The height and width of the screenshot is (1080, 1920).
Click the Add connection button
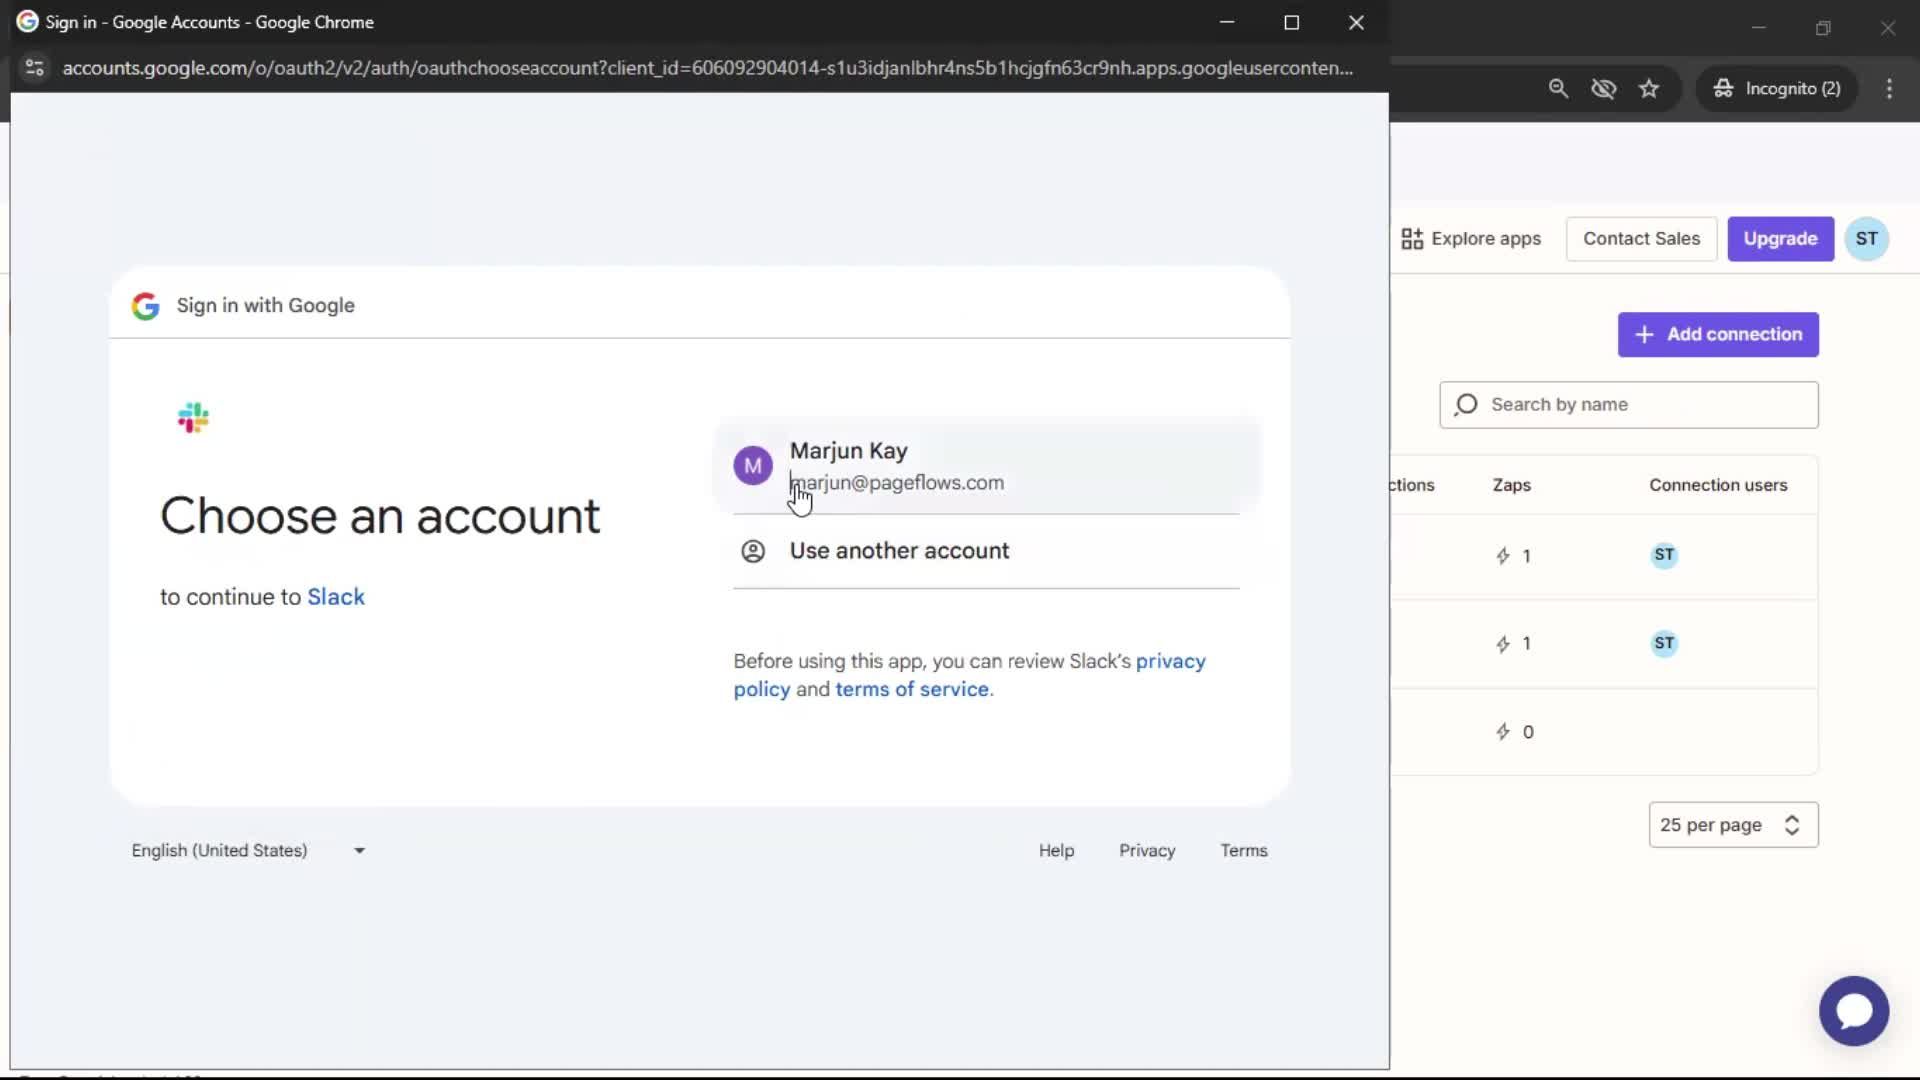[1718, 334]
